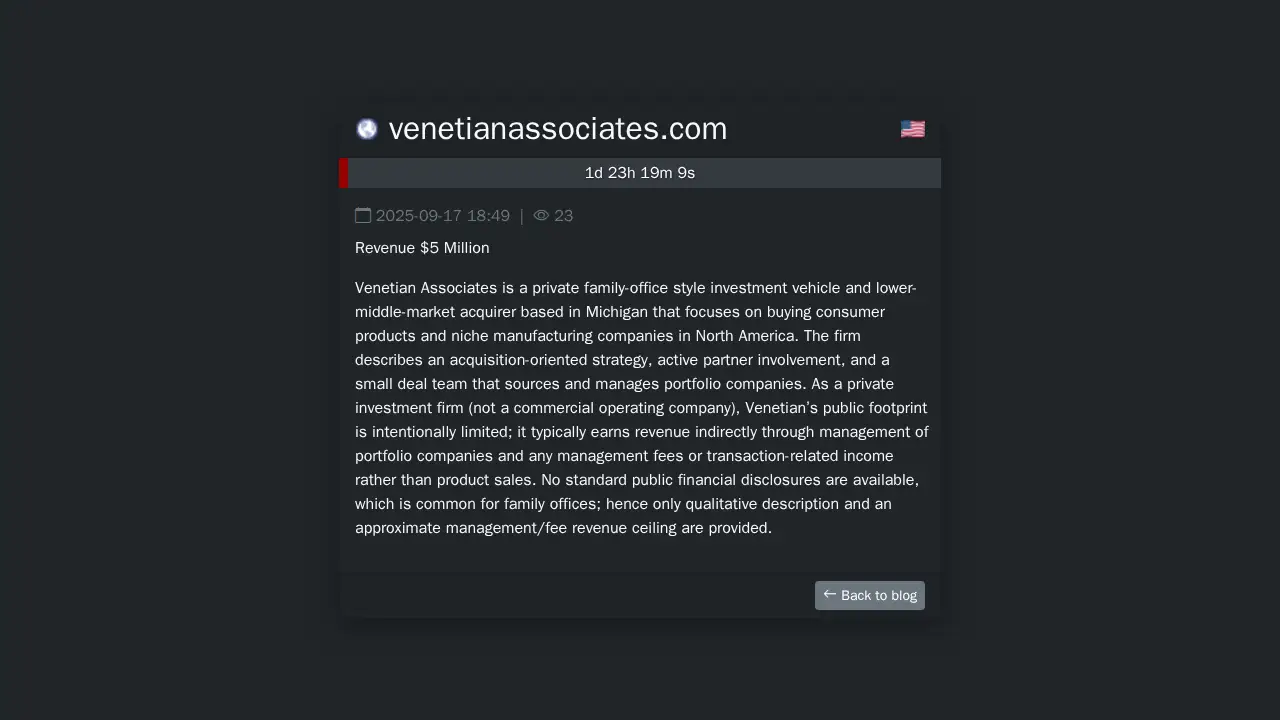Click the empty footer area left of Back to blog
Viewport: 1280px width, 720px height.
tap(570, 595)
